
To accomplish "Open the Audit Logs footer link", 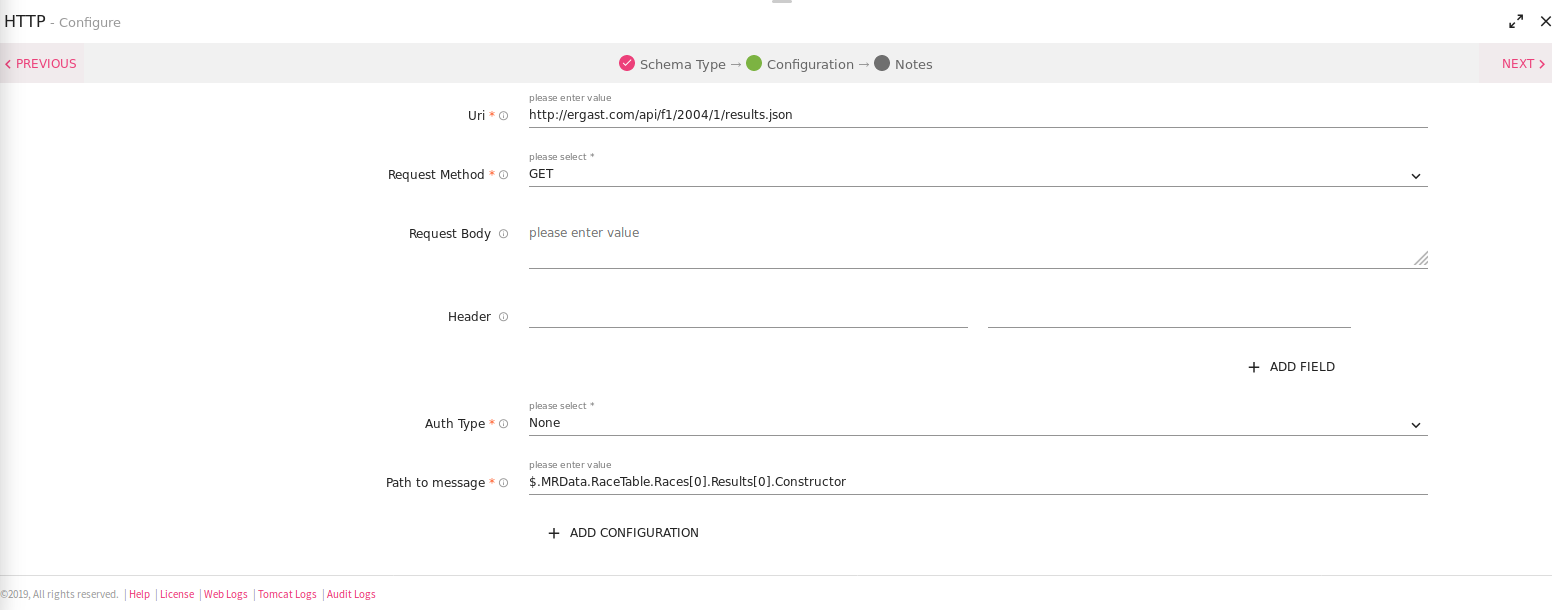I will click(351, 594).
